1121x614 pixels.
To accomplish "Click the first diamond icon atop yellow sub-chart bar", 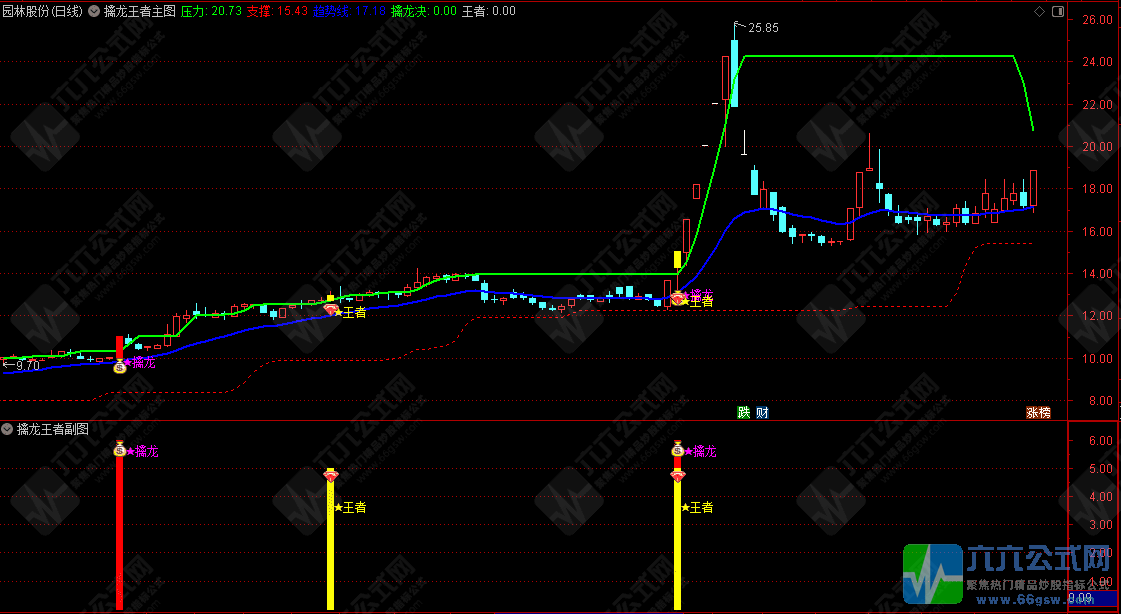I will [x=331, y=475].
